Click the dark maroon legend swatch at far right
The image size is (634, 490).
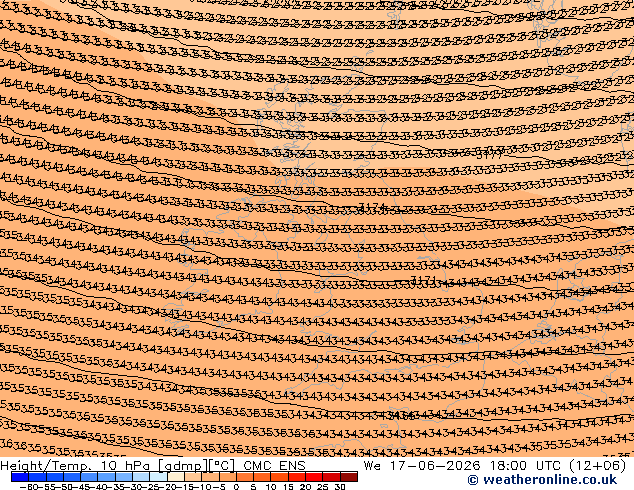point(349,477)
